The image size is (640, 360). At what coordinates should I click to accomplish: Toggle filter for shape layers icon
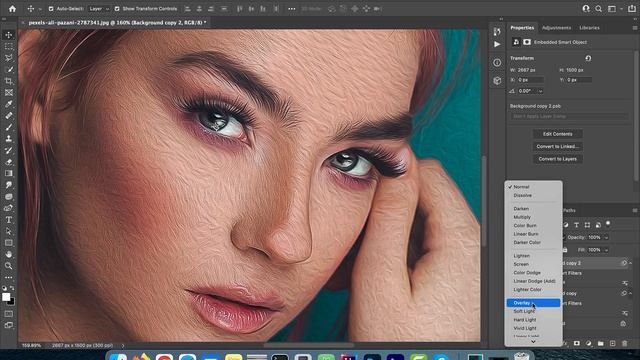pos(587,225)
